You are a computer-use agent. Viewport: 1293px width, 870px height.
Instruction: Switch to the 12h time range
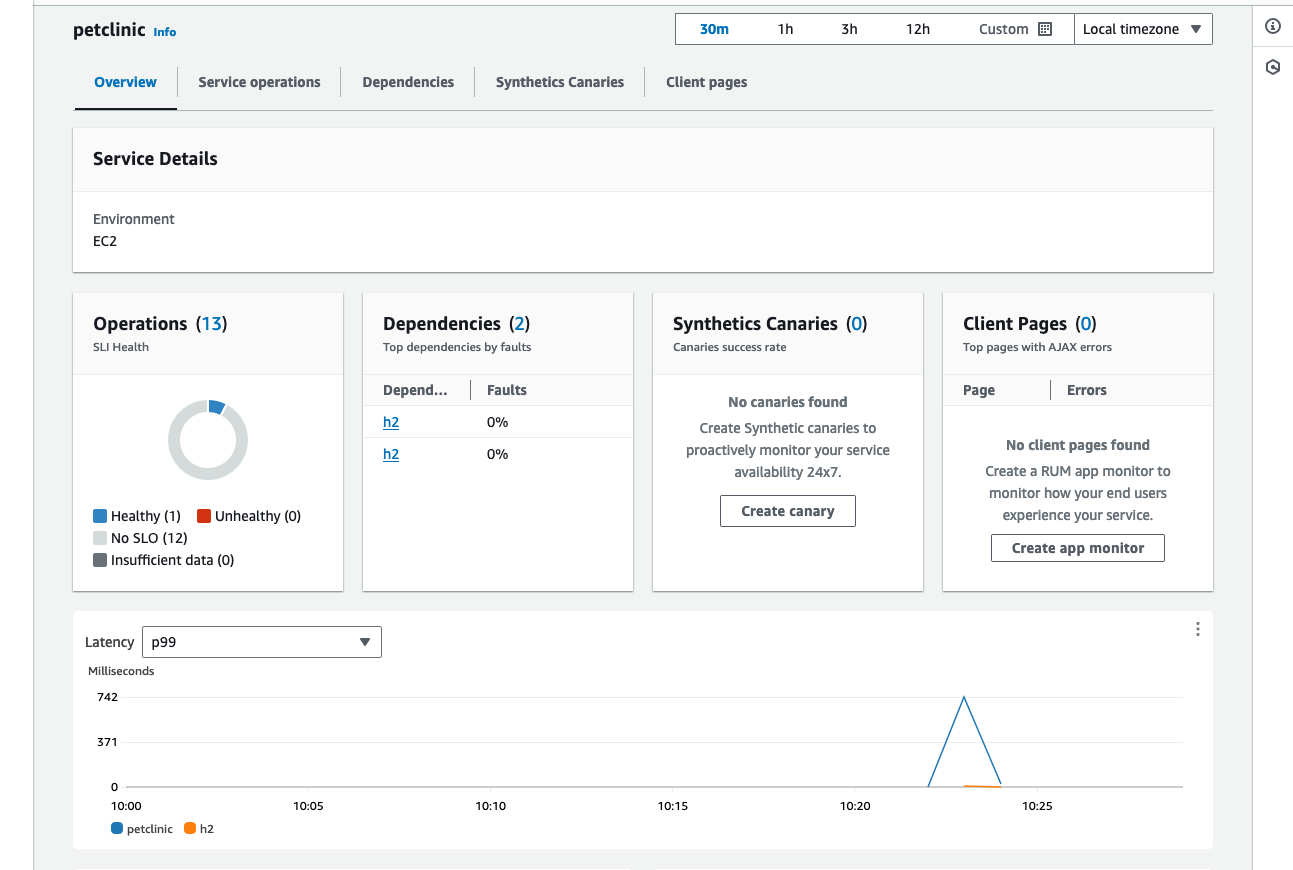point(918,28)
